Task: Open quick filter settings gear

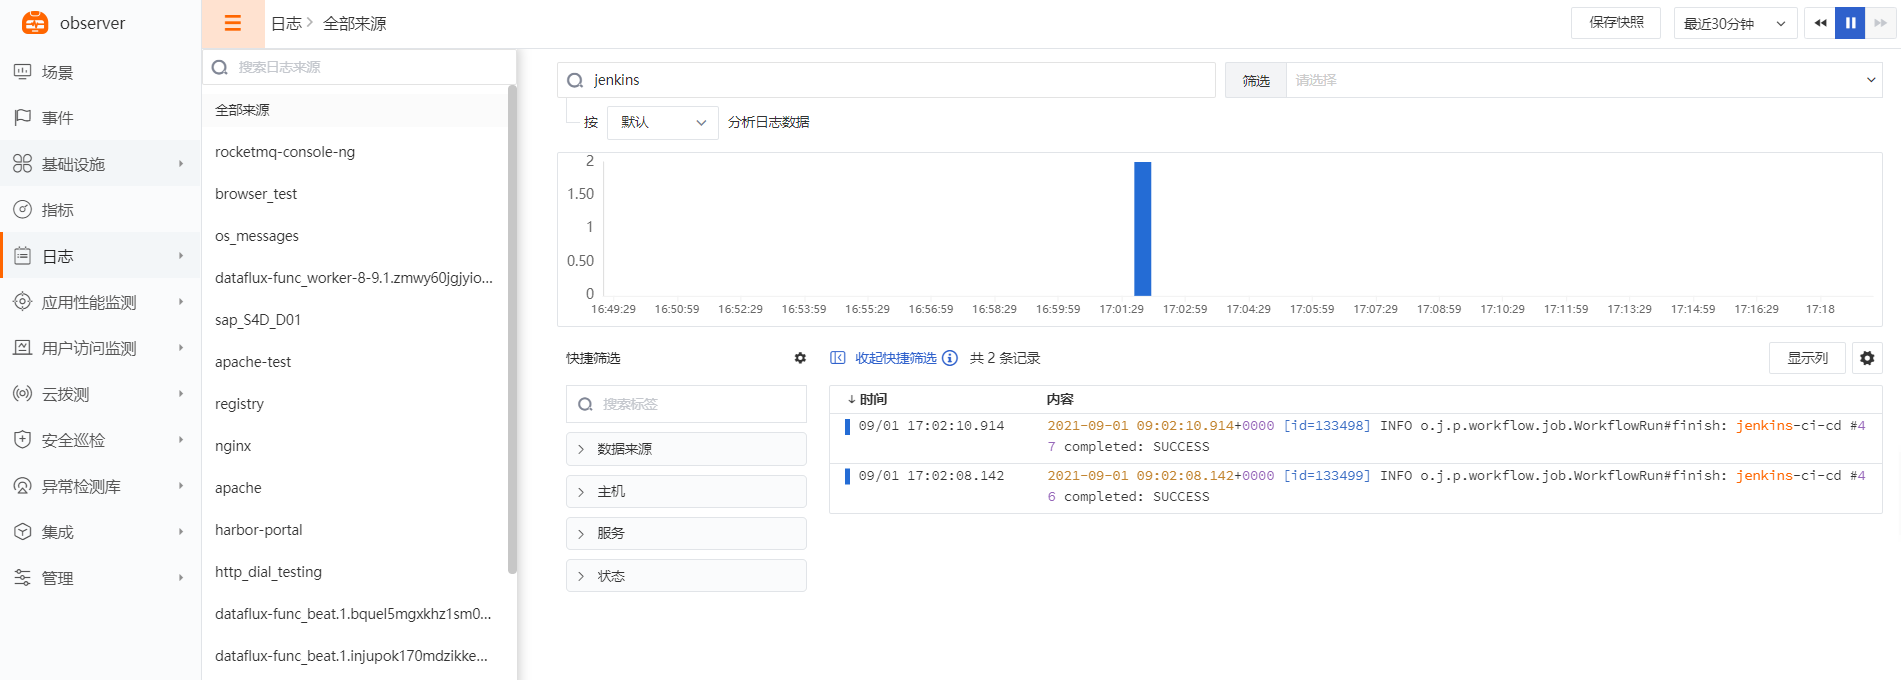Action: point(800,358)
